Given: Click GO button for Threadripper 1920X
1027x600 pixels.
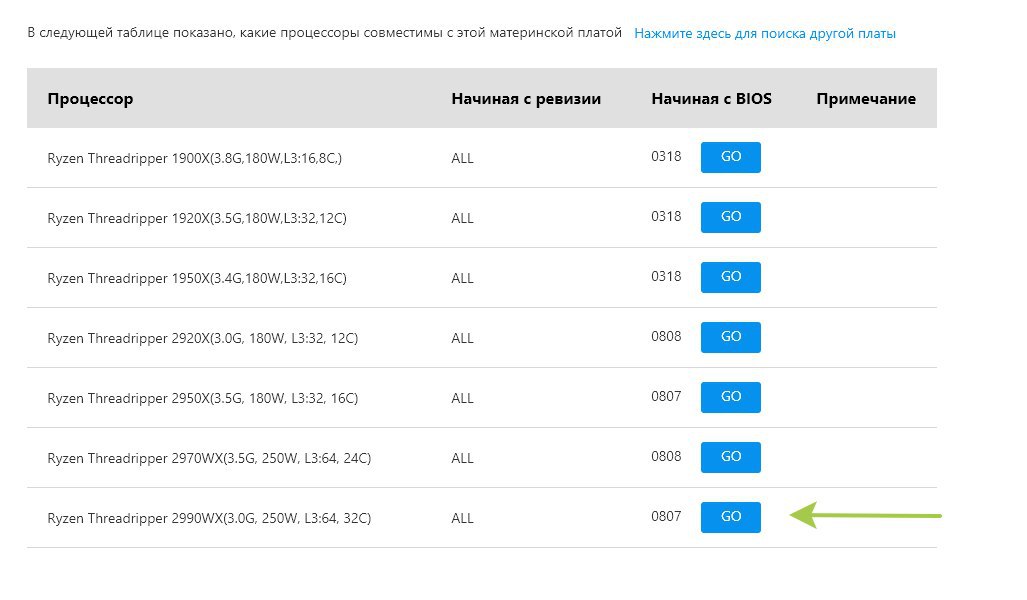Looking at the screenshot, I should pos(730,217).
